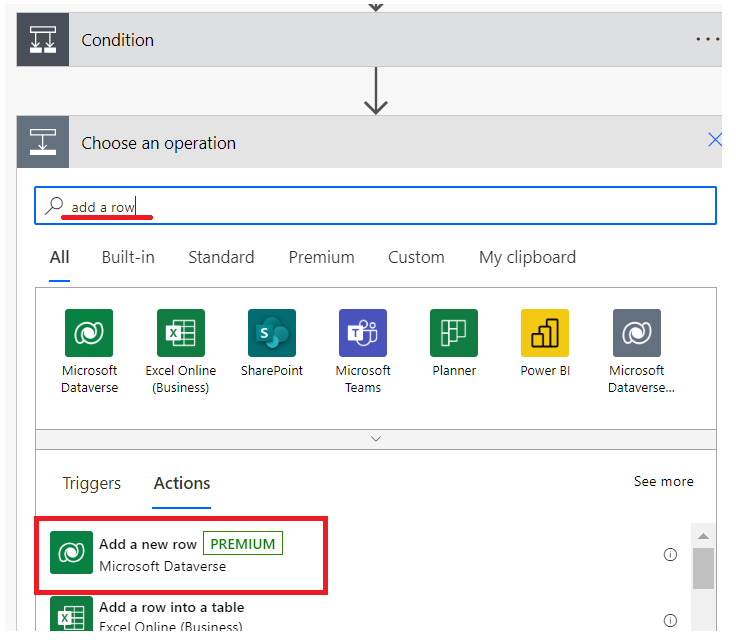Show info for Add a row into a table
736x642 pixels.
coord(670,620)
